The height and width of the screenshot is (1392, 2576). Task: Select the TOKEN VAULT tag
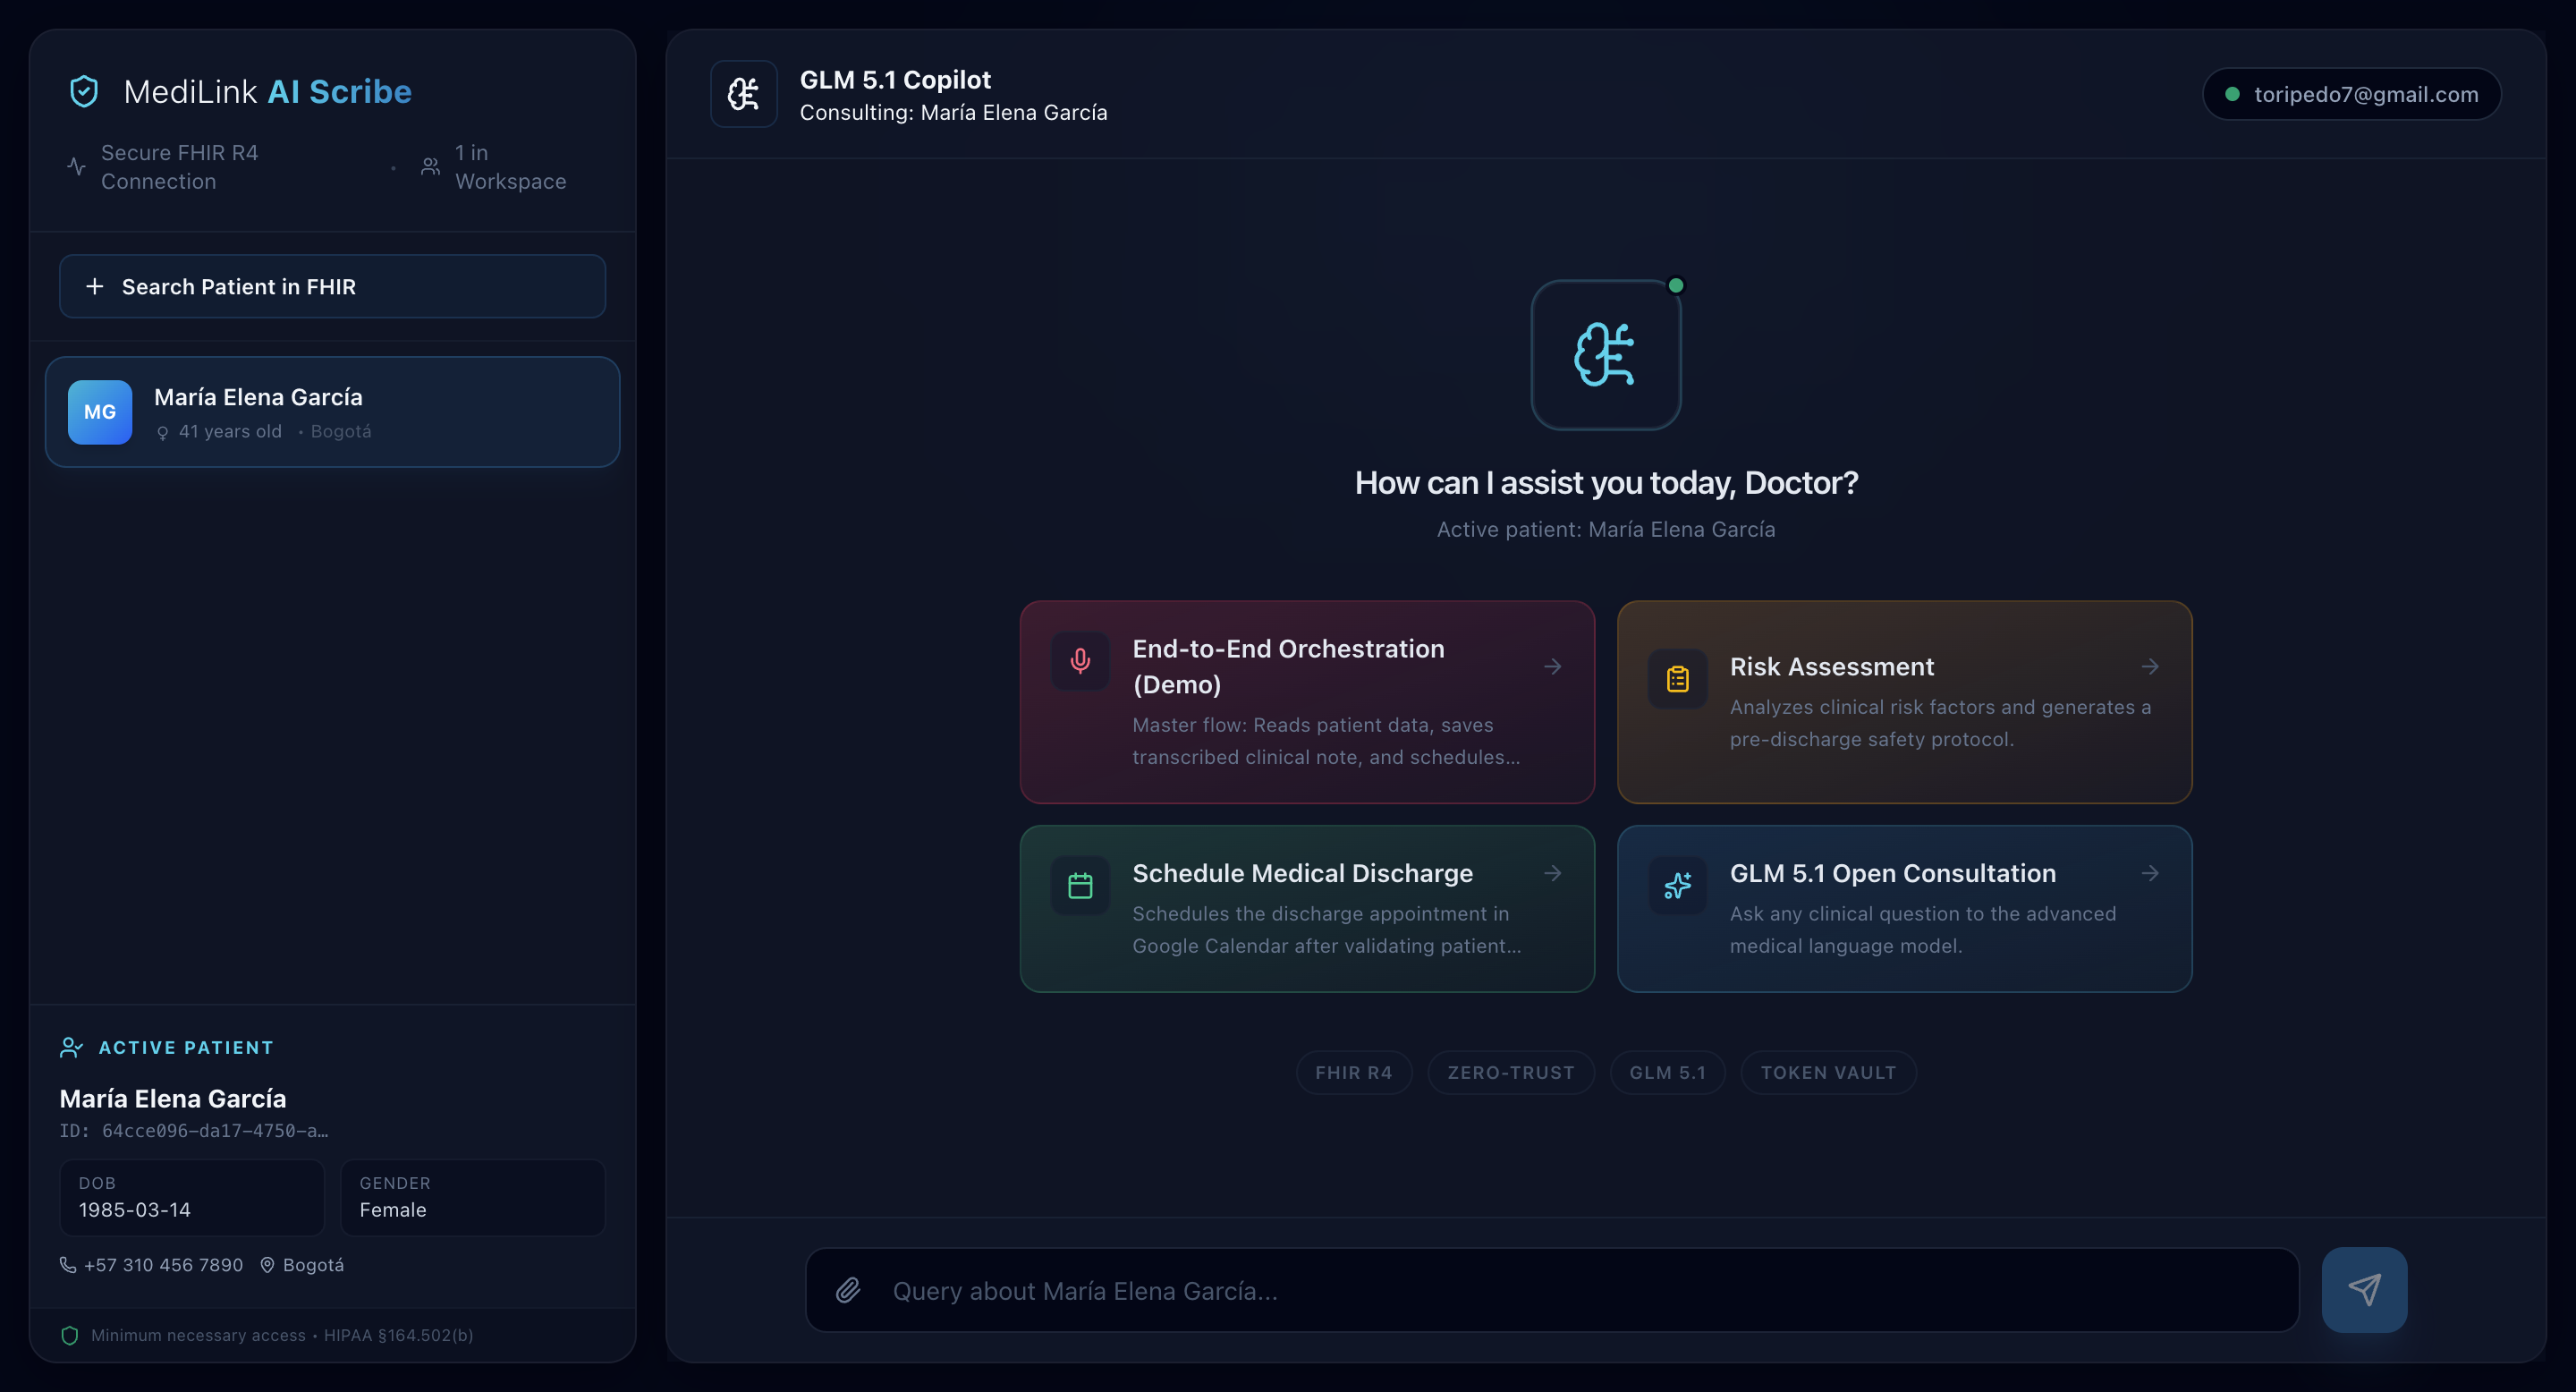pyautogui.click(x=1827, y=1073)
